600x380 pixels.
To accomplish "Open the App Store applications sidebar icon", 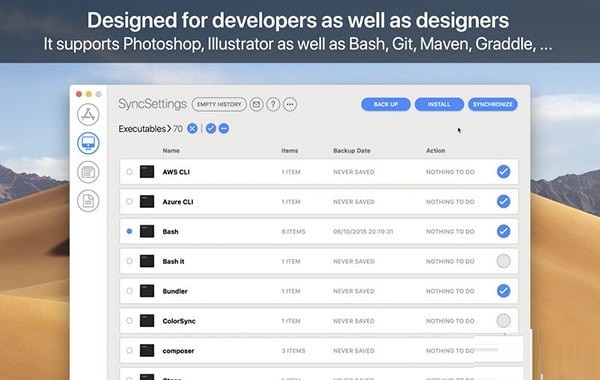I will pos(88,114).
